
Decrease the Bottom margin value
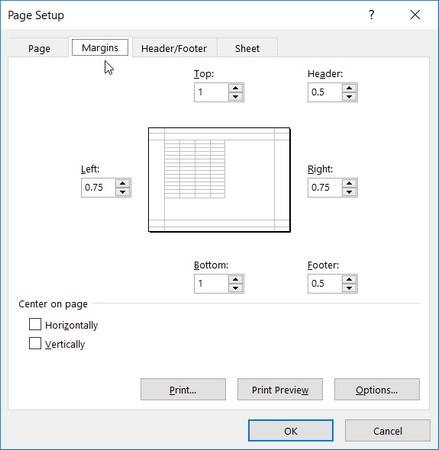click(x=236, y=288)
